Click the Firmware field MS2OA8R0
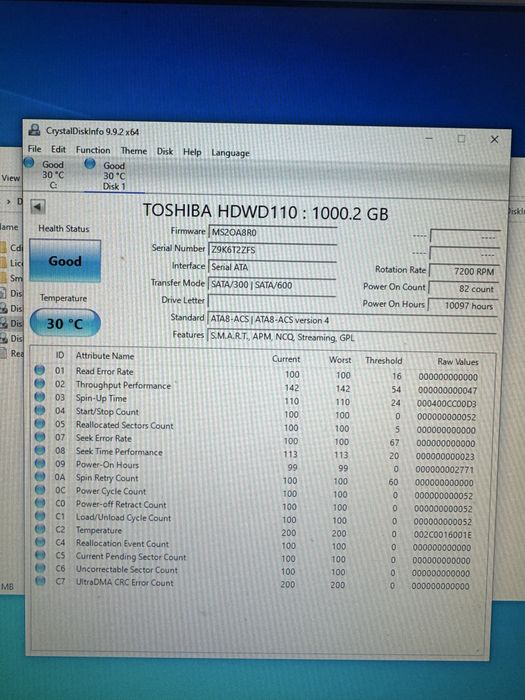Viewport: 525px width, 700px height. tap(273, 233)
